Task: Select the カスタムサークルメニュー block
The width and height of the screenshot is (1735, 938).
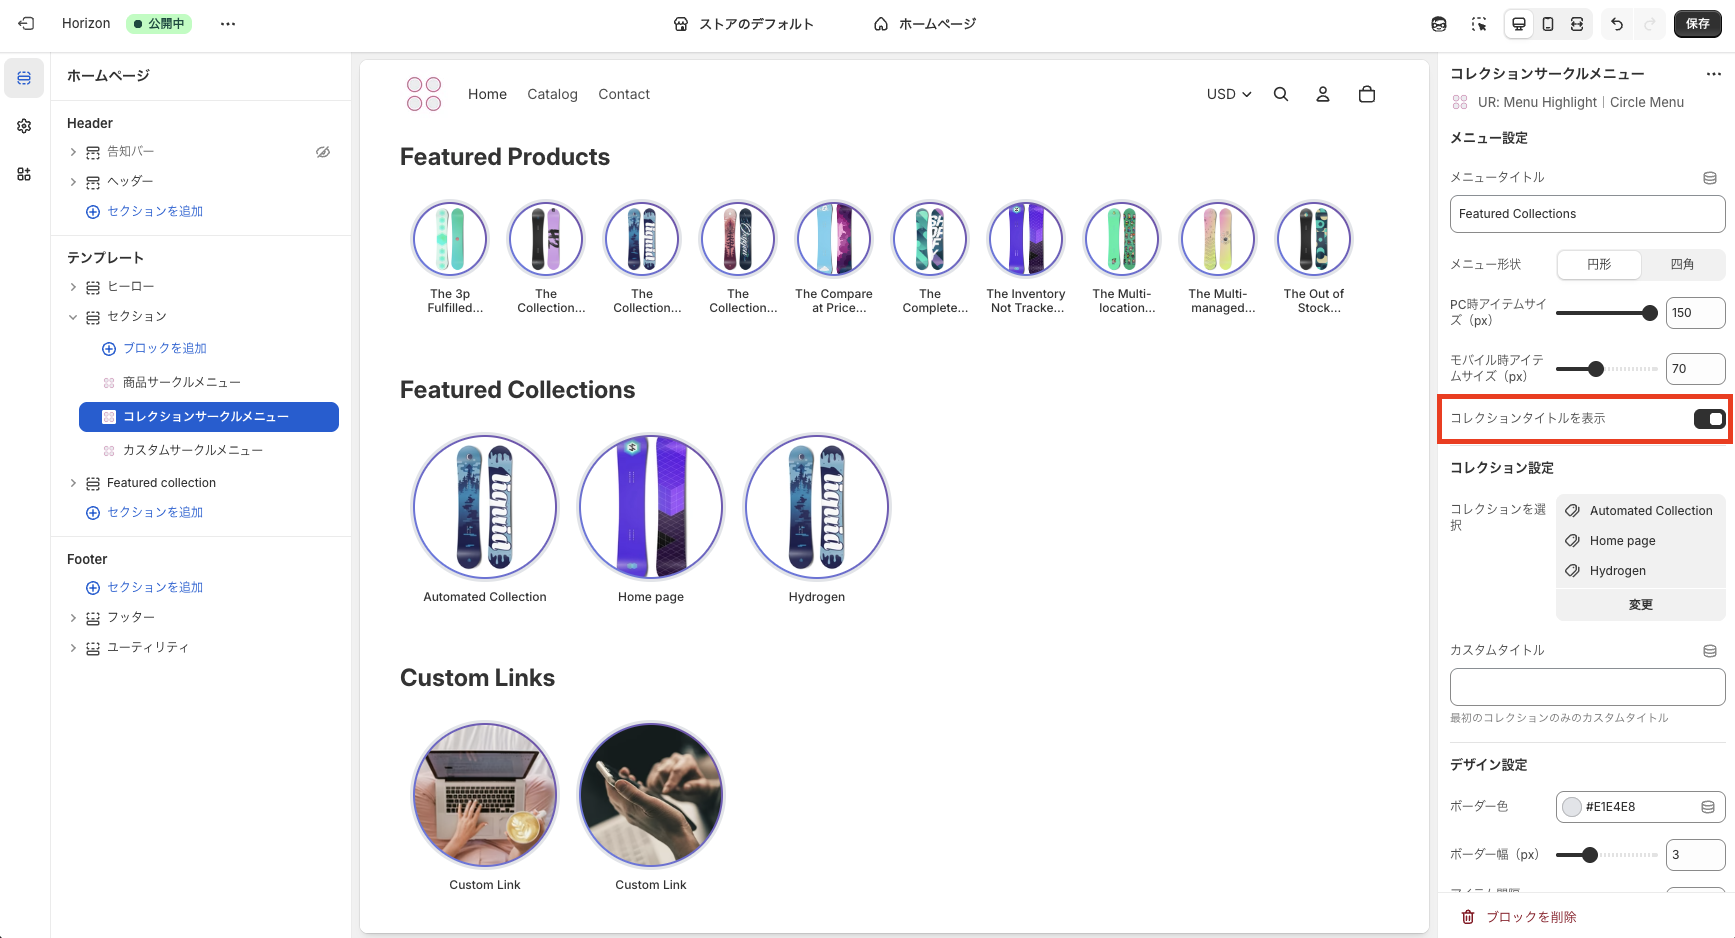Action: (192, 451)
